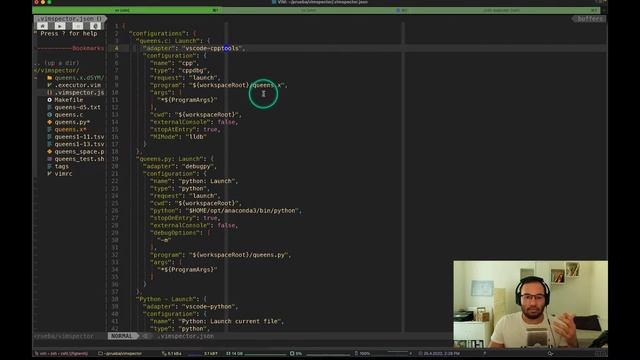Click "lldb" MIMode value
This screenshot has width=640, height=360.
(x=196, y=137)
